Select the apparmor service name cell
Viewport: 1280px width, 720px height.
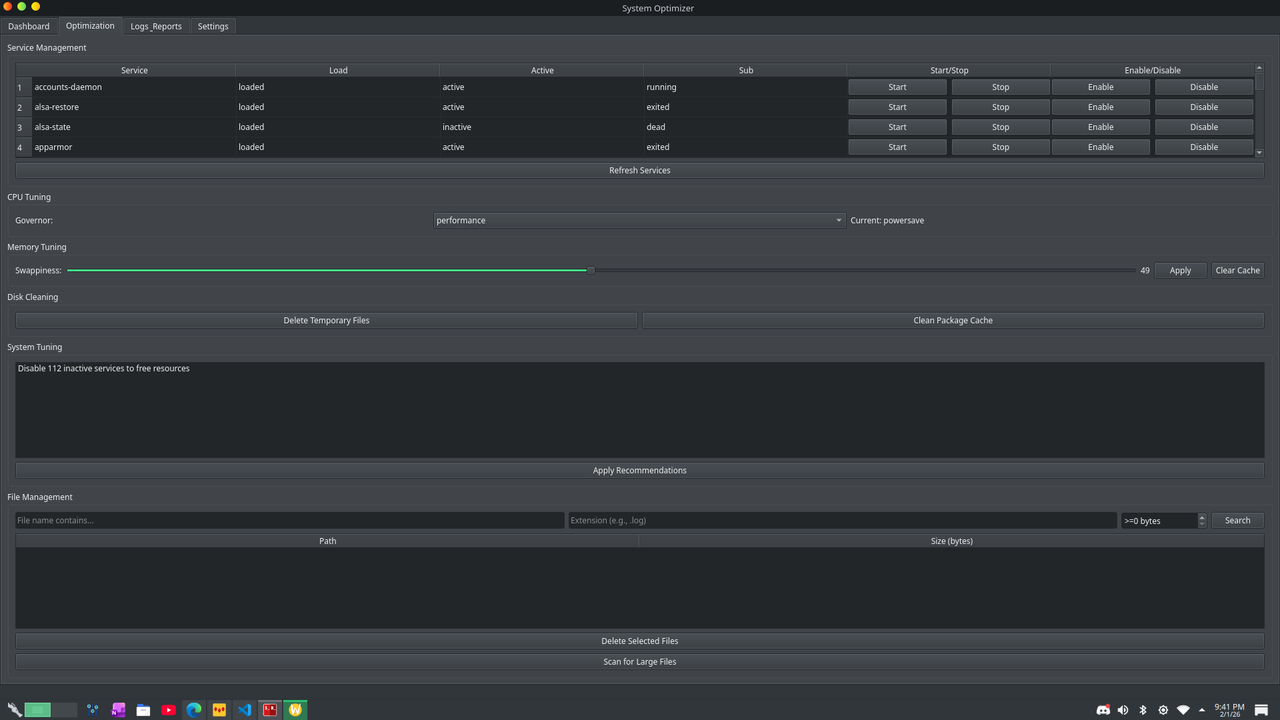[x=134, y=147]
